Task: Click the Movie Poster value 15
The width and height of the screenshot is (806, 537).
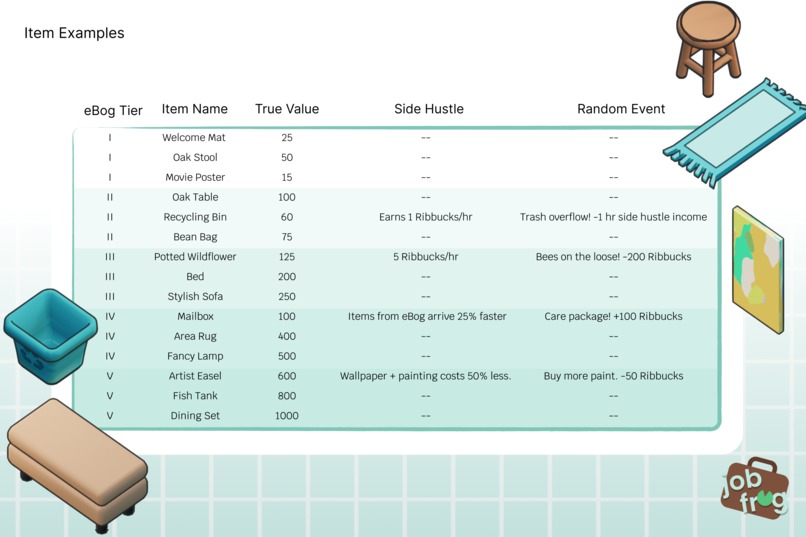Action: tap(287, 177)
